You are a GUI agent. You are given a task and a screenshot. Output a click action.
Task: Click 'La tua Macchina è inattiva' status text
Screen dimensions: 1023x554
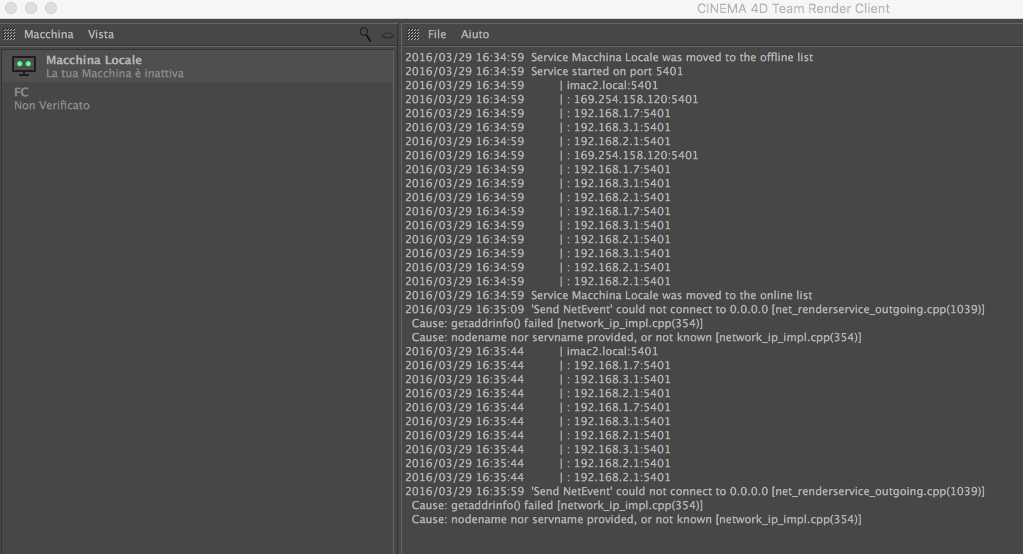point(115,74)
